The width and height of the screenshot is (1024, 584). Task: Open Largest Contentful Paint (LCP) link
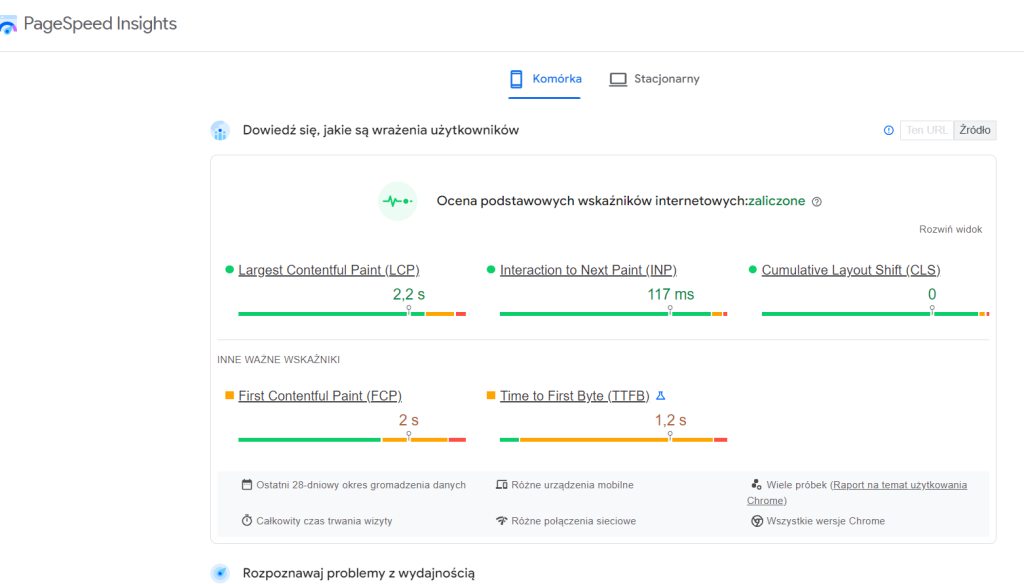pyautogui.click(x=328, y=270)
